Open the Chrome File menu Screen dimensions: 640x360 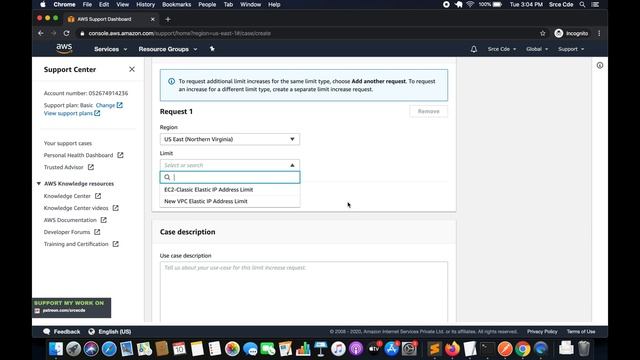coord(87,4)
